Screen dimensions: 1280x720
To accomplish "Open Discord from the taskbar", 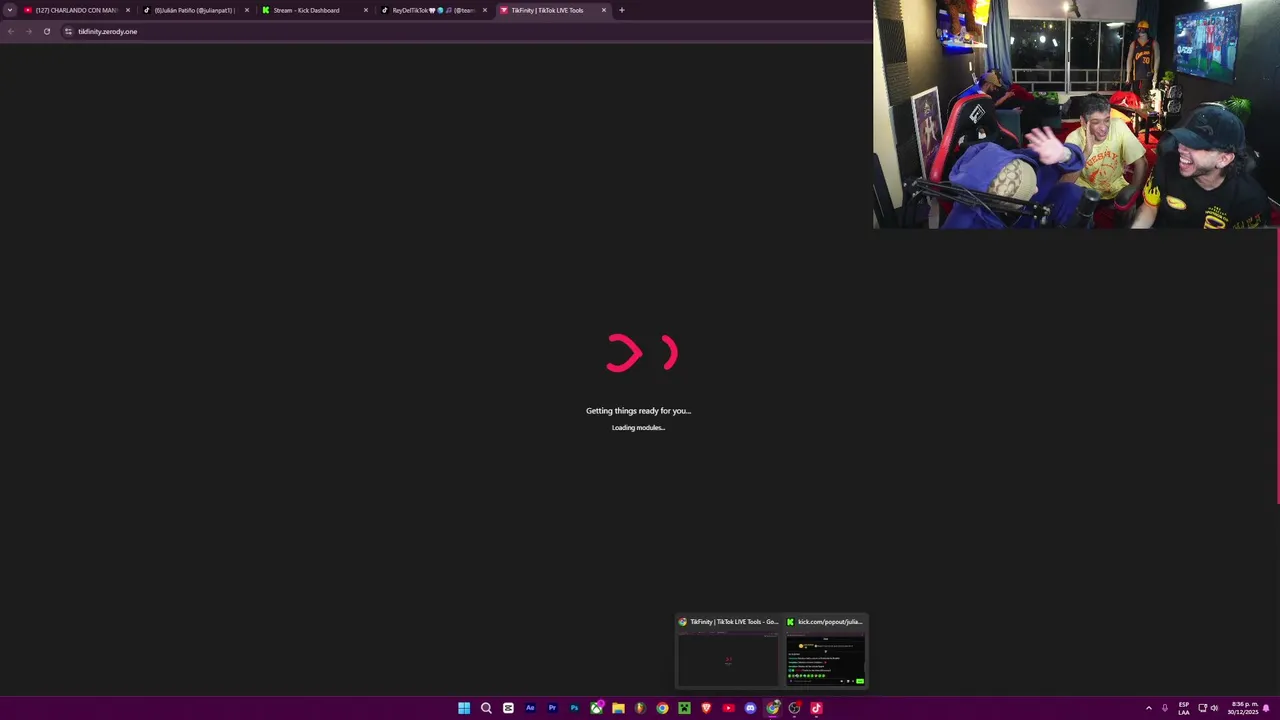I will point(750,708).
